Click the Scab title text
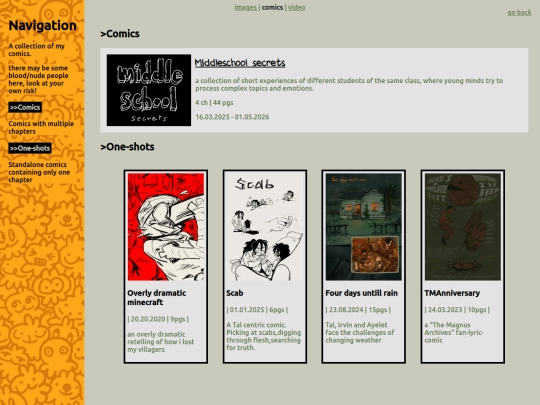The width and height of the screenshot is (540, 405). pos(235,293)
